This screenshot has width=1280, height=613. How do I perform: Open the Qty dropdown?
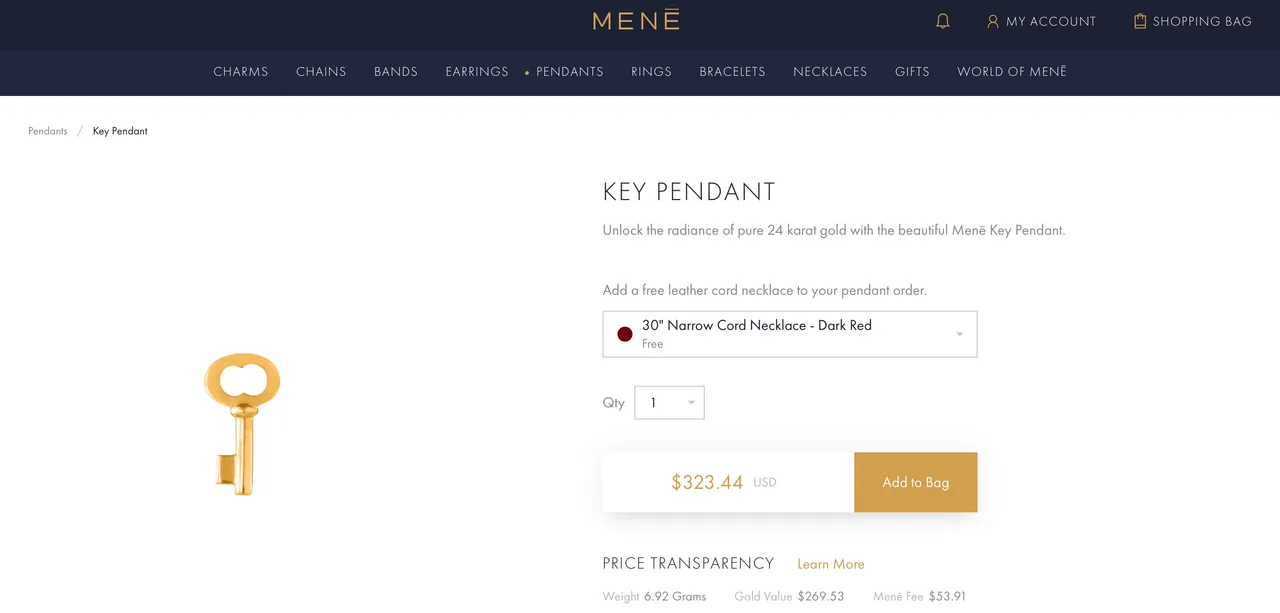coord(670,403)
